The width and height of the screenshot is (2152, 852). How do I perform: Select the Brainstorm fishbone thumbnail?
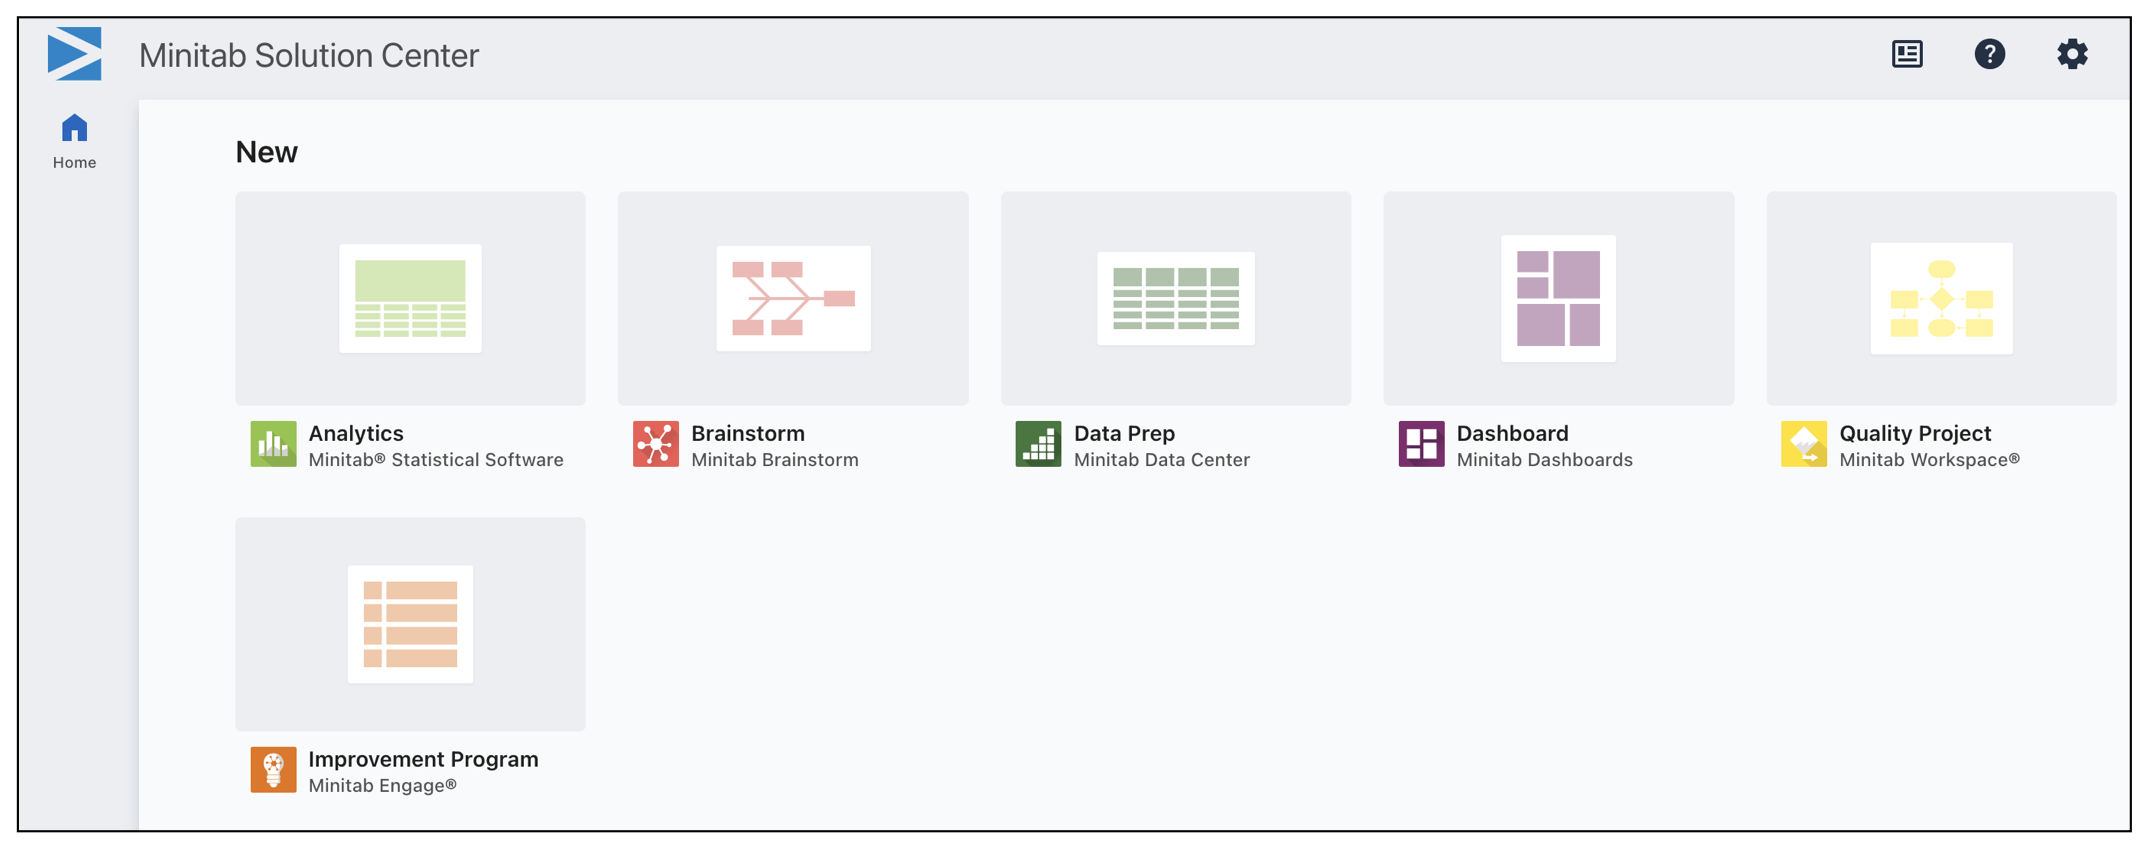point(793,298)
